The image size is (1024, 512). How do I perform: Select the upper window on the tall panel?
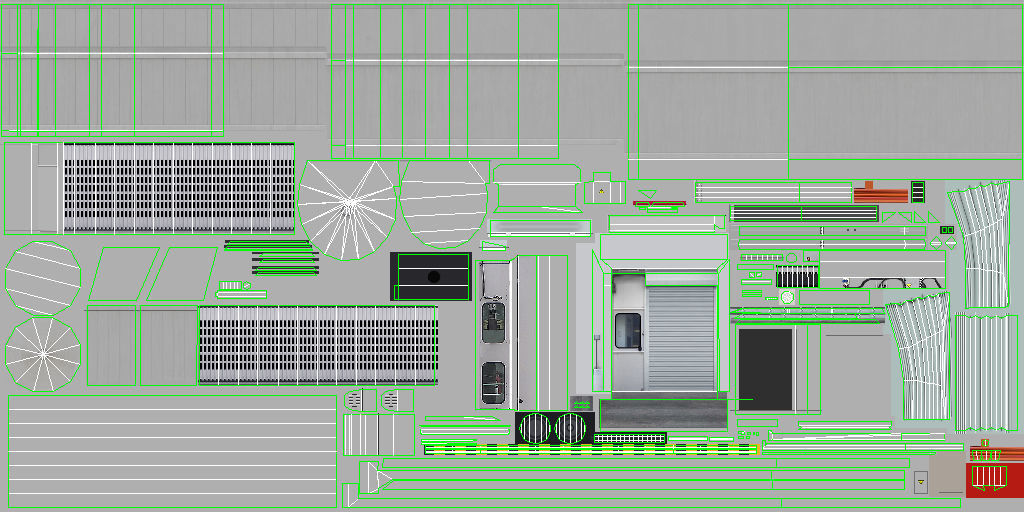coord(493,322)
